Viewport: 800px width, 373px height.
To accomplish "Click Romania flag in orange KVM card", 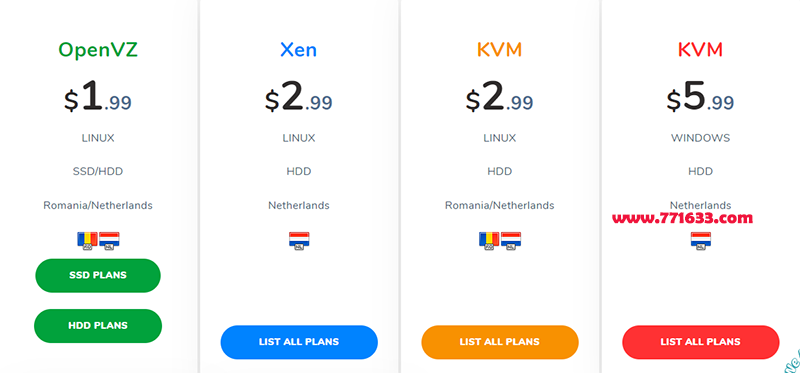I will pyautogui.click(x=489, y=241).
